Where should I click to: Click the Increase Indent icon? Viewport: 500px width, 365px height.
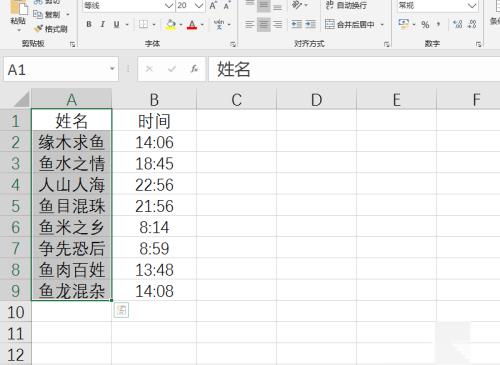[310, 24]
